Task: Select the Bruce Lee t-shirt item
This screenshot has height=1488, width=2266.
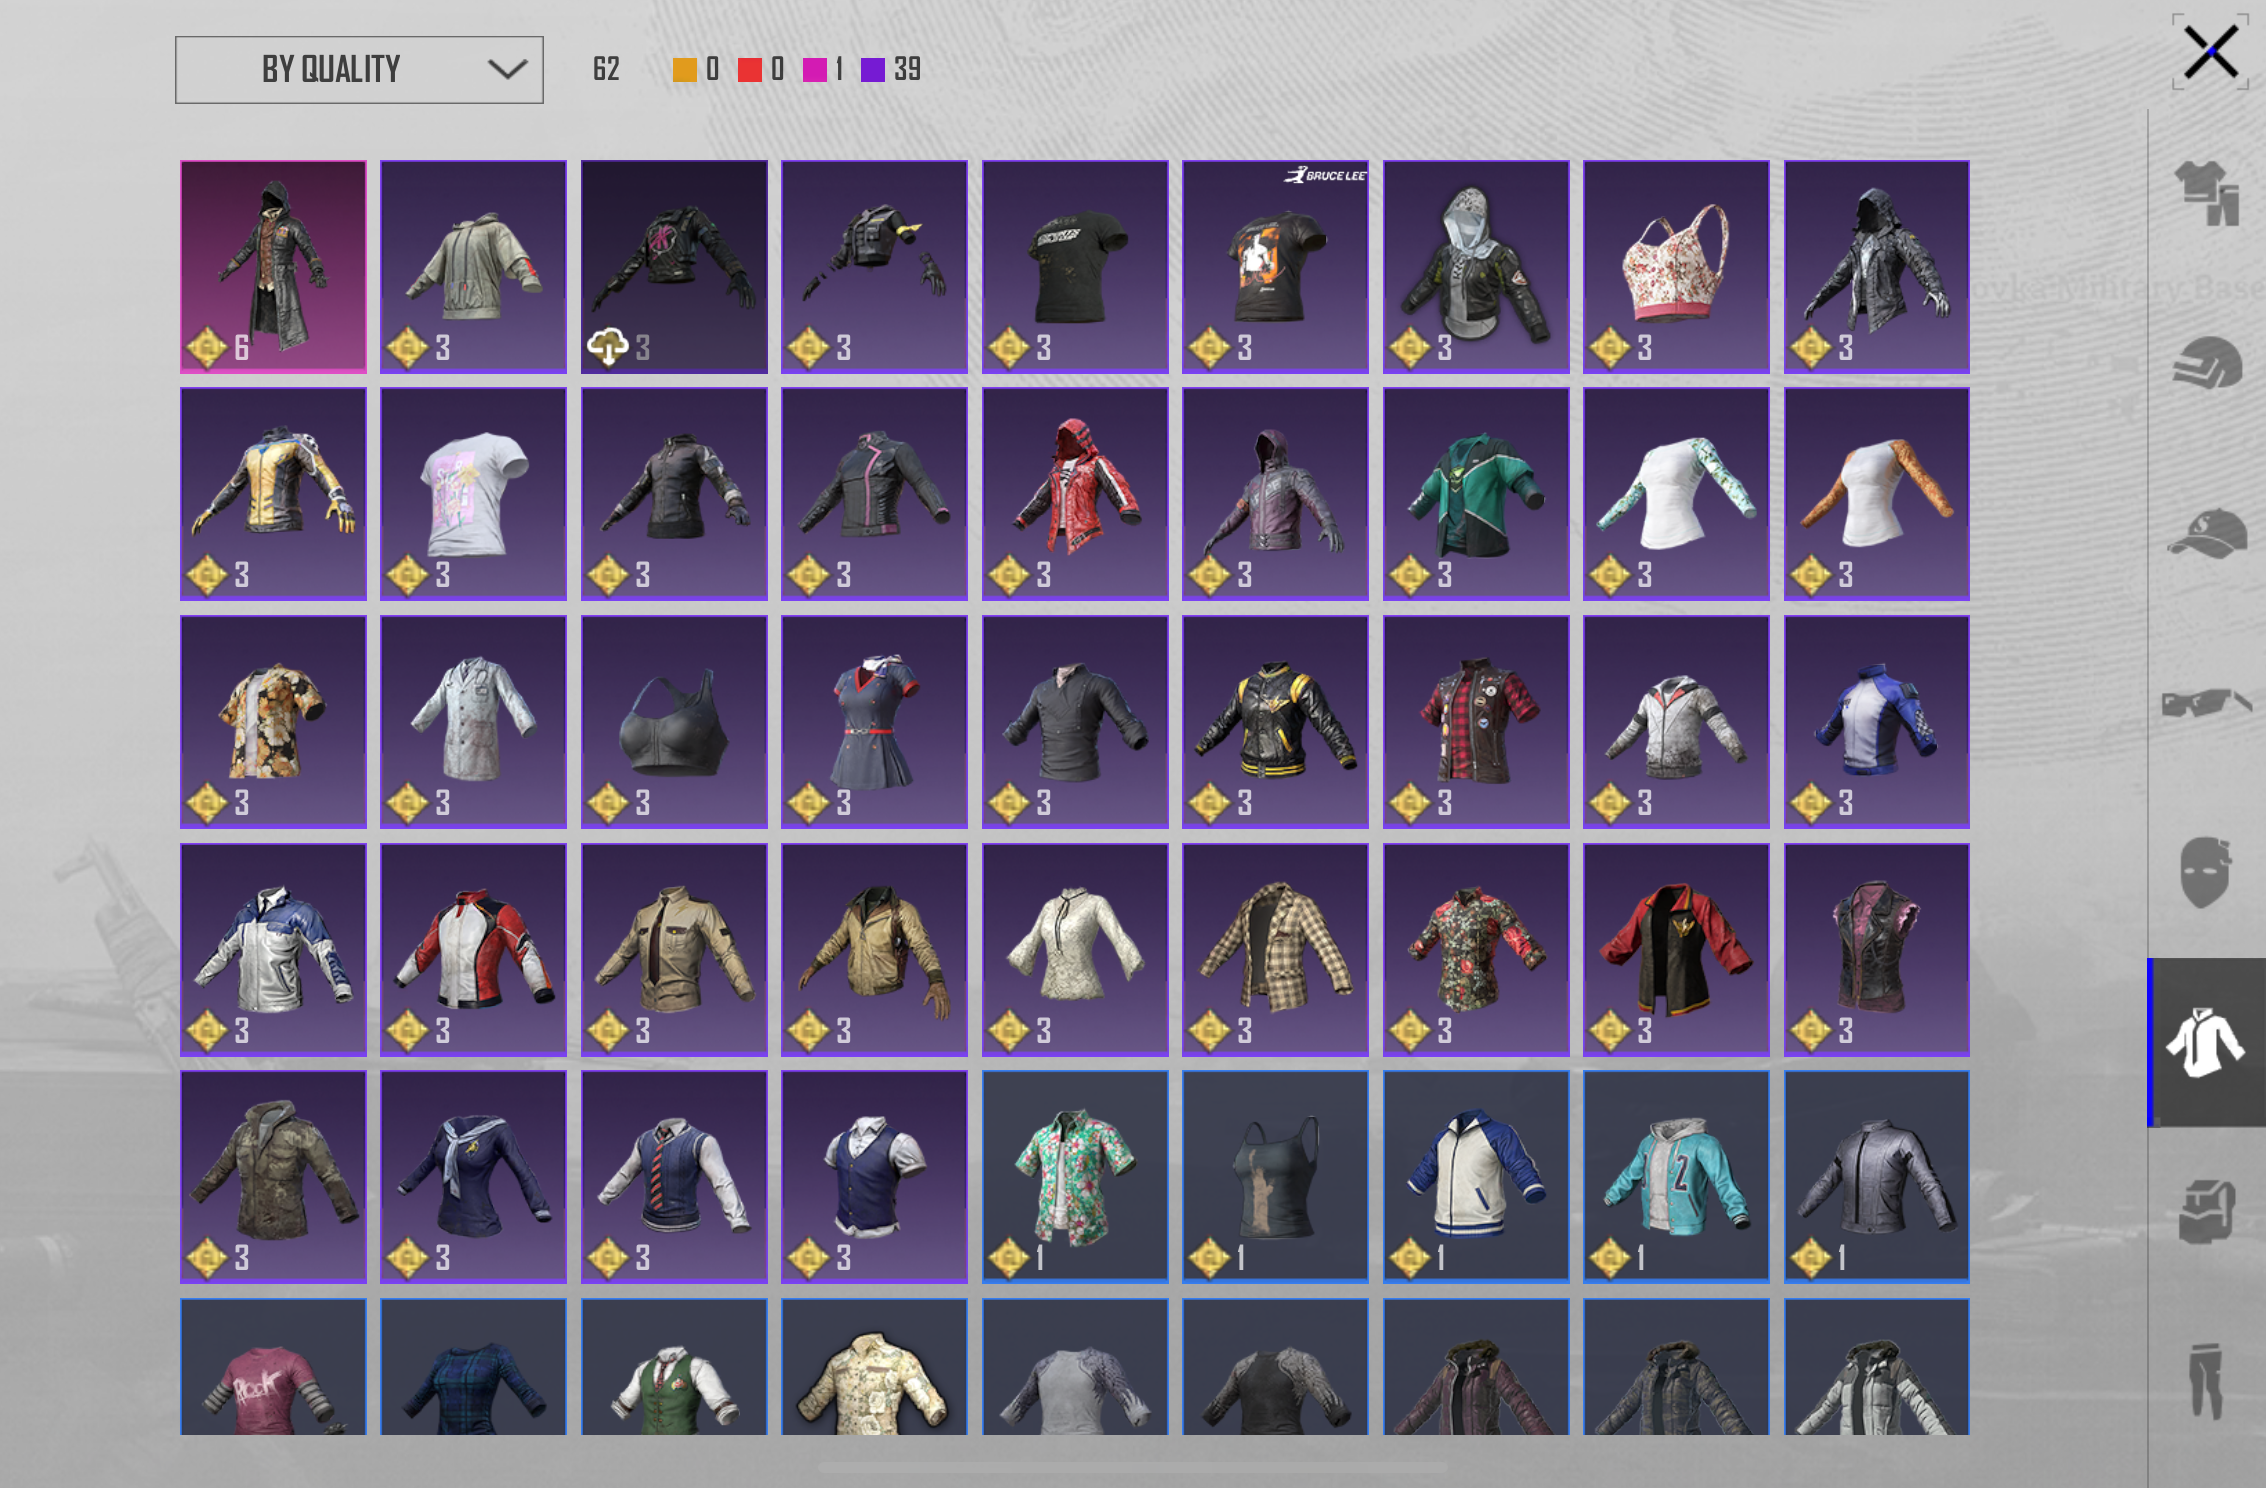Action: click(x=1275, y=266)
